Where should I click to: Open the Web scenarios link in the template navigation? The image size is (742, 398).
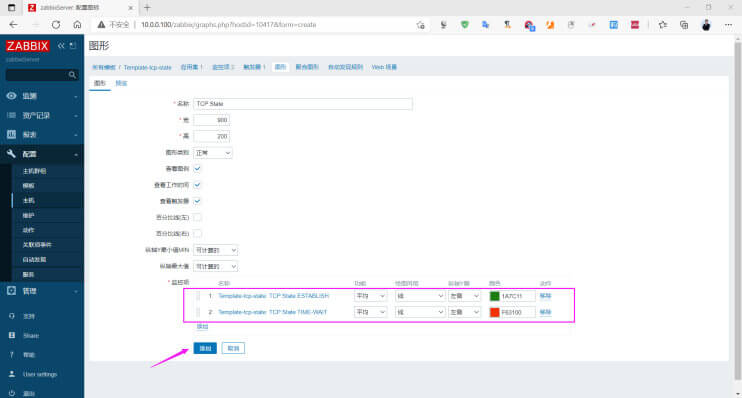tap(384, 67)
